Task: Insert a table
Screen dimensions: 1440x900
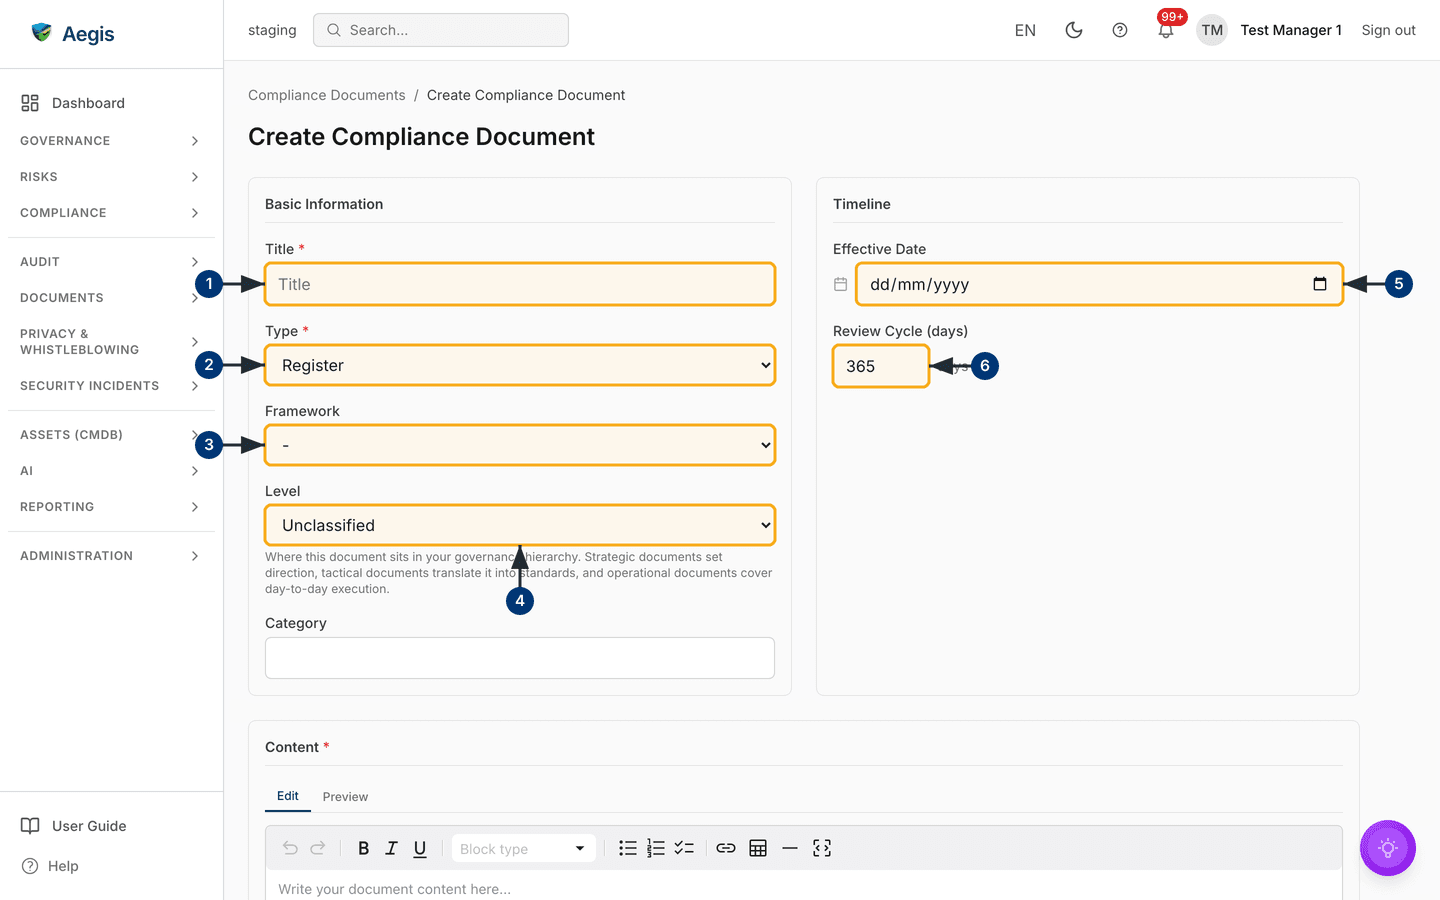Action: pyautogui.click(x=758, y=848)
